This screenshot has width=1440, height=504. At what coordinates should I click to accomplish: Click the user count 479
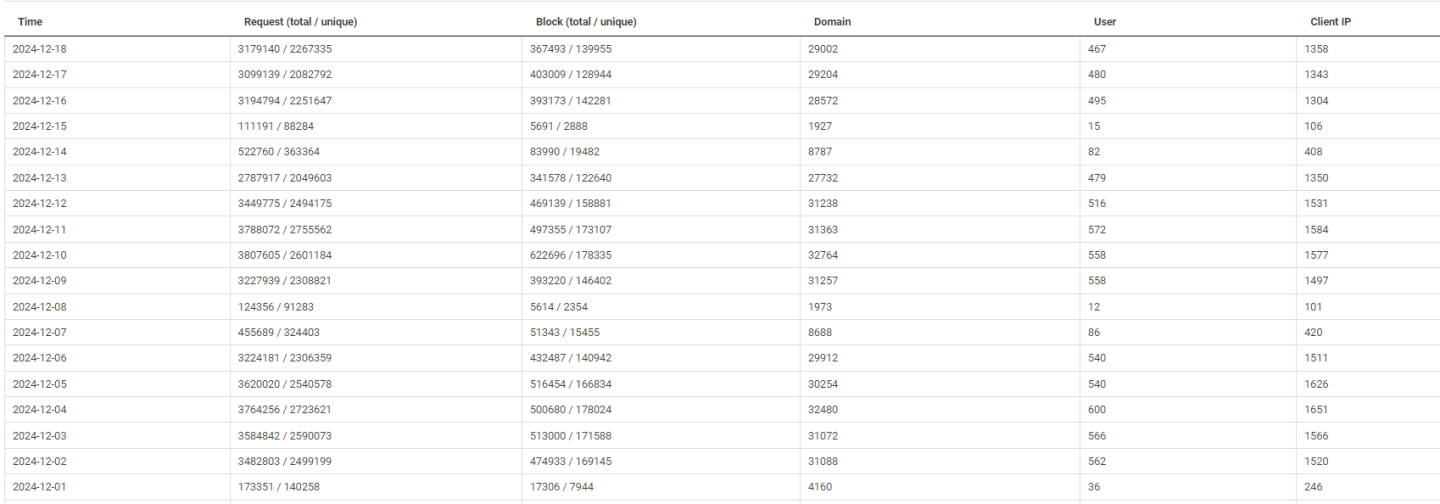[x=1096, y=178]
